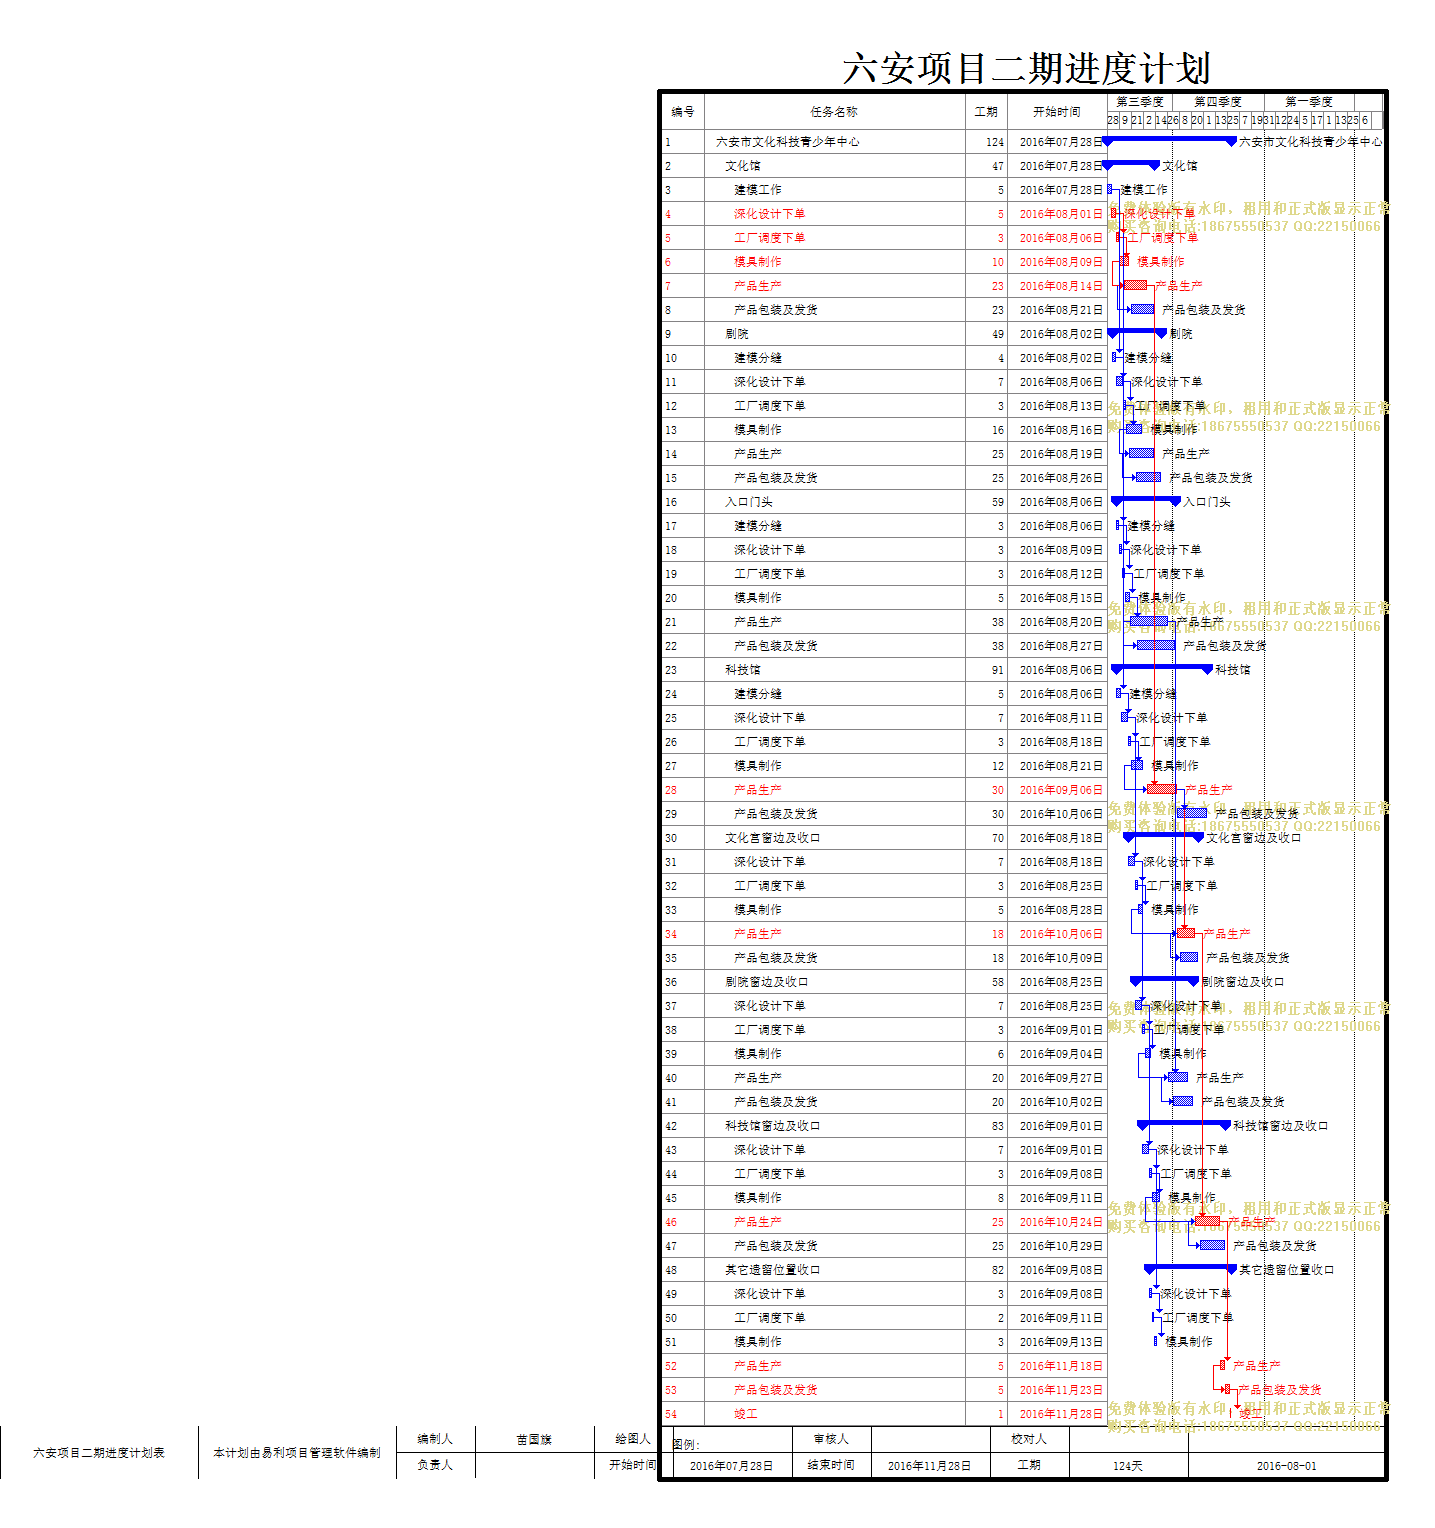The image size is (1435, 1528).
Task: Select row 1 task name 六安市文化科技青少年中心 in the table
Action: coord(788,142)
